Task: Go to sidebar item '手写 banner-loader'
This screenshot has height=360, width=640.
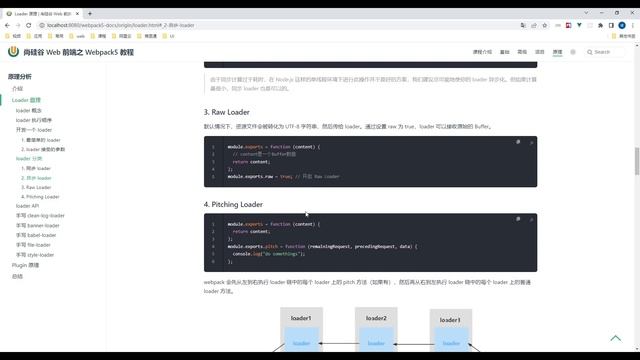Action: click(x=38, y=225)
